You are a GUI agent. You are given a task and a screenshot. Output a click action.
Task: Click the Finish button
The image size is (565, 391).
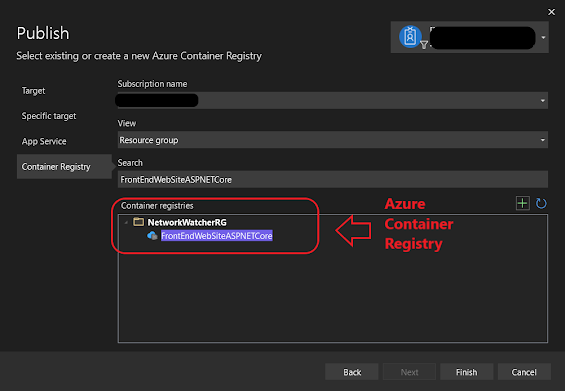point(467,372)
